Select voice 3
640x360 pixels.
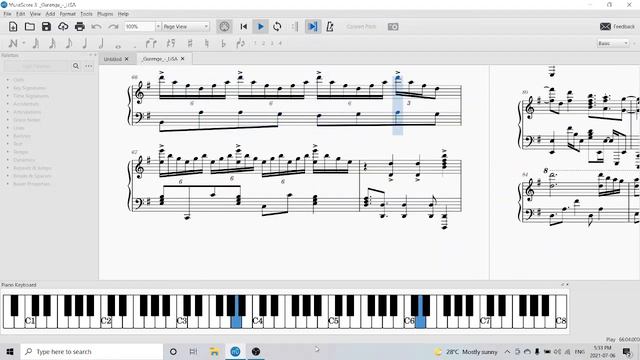[x=272, y=43]
